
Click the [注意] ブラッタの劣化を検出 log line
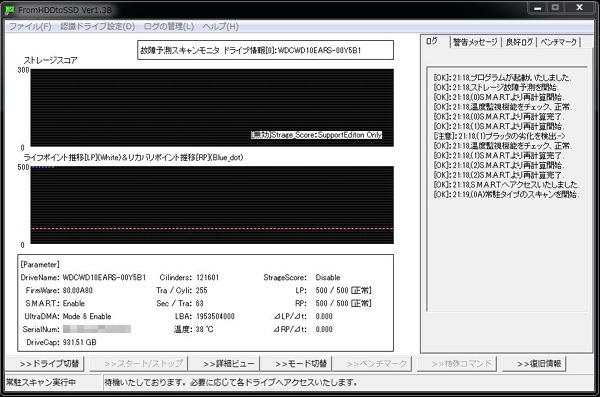pos(499,136)
